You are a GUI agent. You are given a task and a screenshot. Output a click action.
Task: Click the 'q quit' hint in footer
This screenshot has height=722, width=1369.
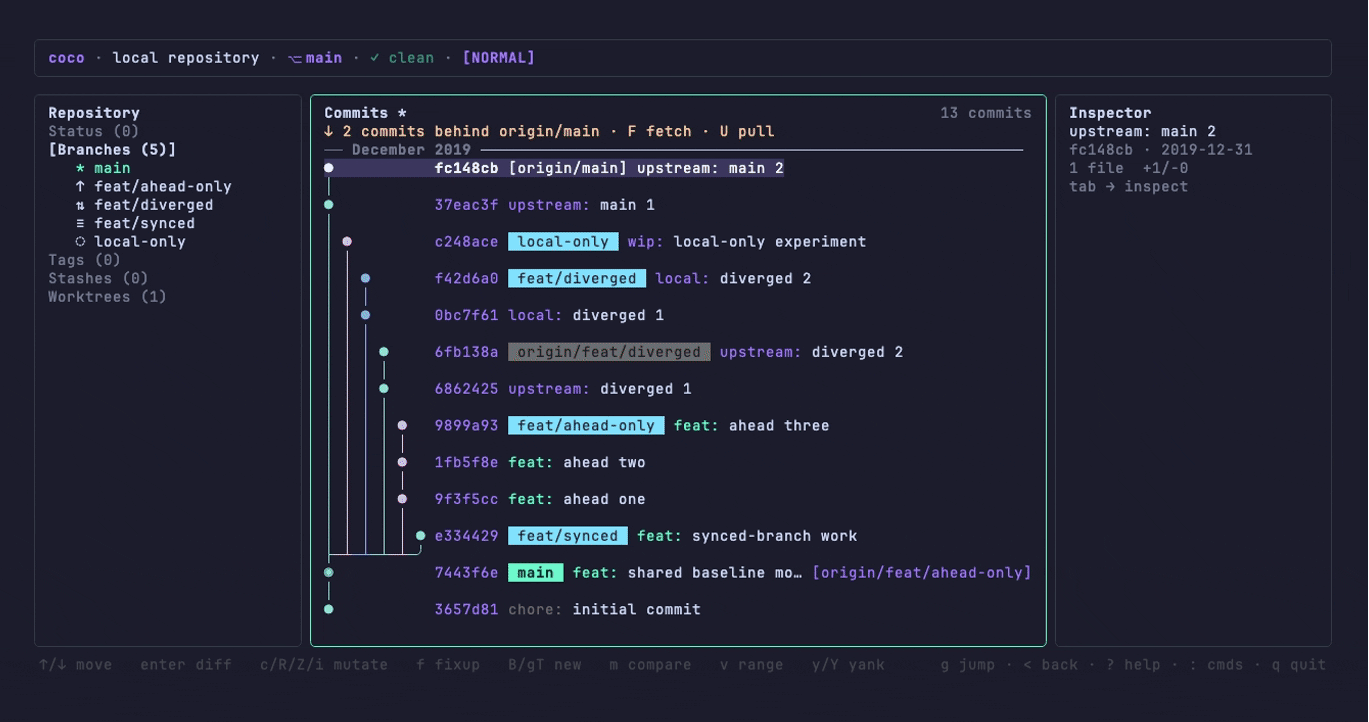point(1299,665)
